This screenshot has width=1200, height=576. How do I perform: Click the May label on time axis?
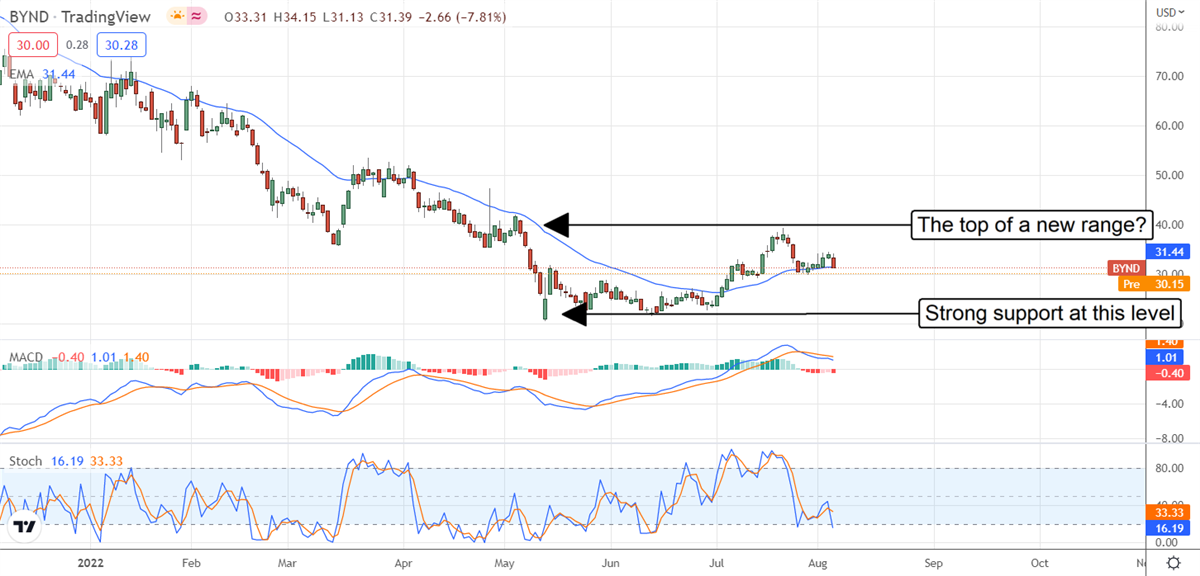pos(504,564)
